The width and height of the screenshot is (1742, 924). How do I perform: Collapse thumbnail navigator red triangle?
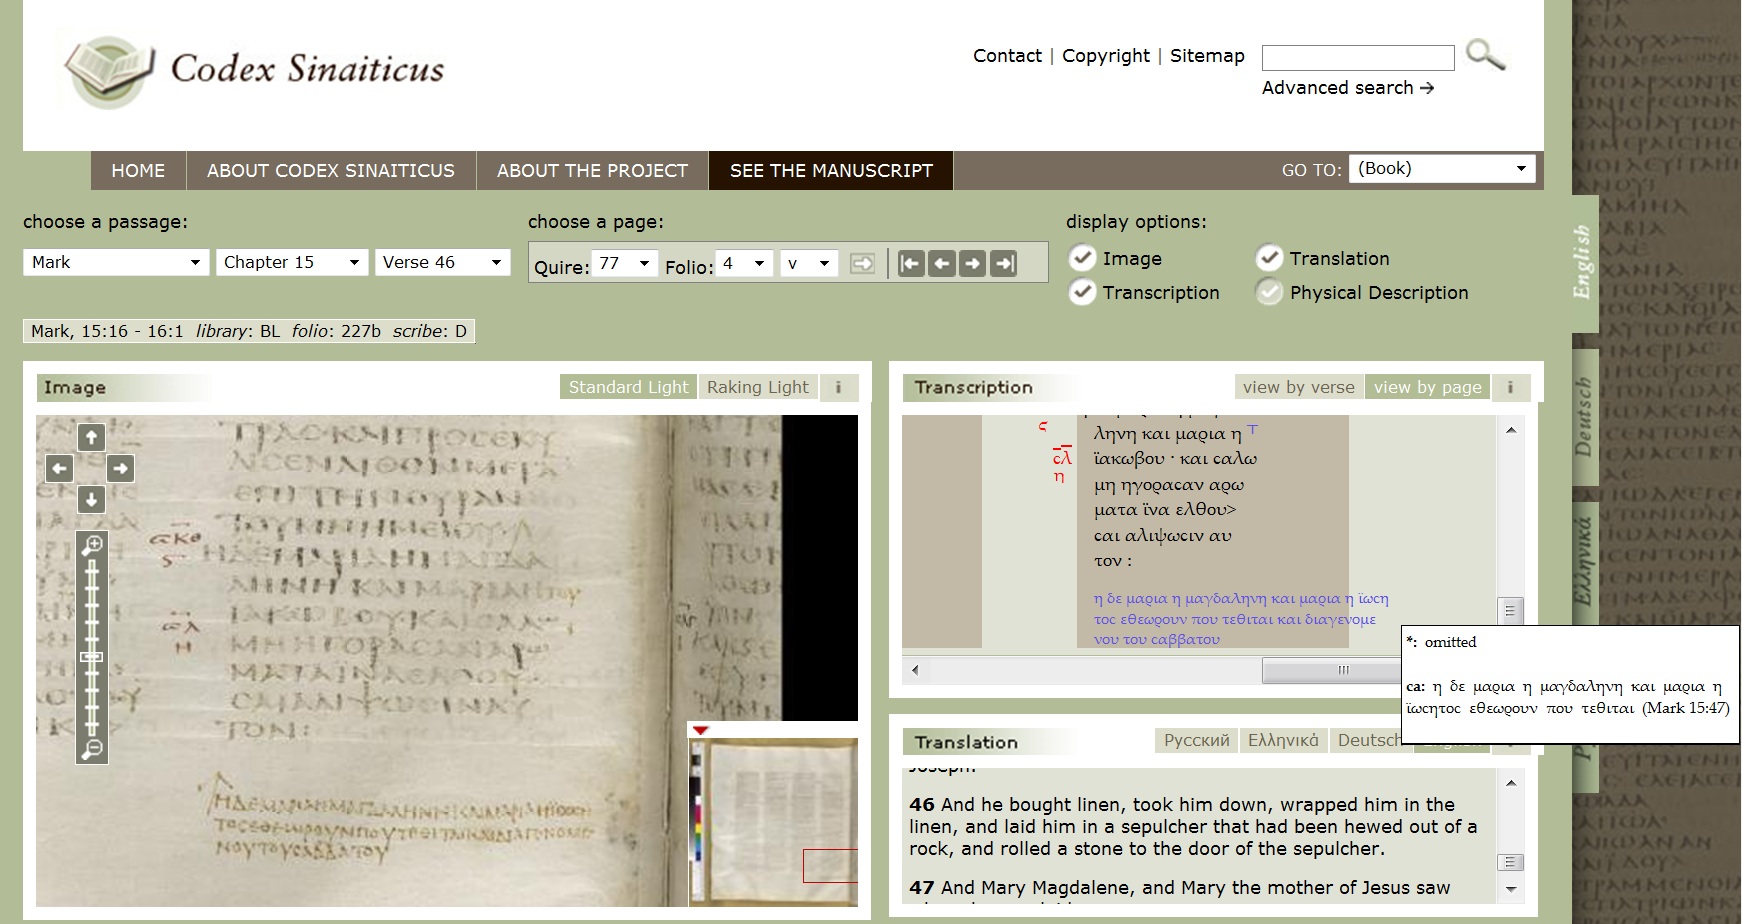[x=700, y=730]
